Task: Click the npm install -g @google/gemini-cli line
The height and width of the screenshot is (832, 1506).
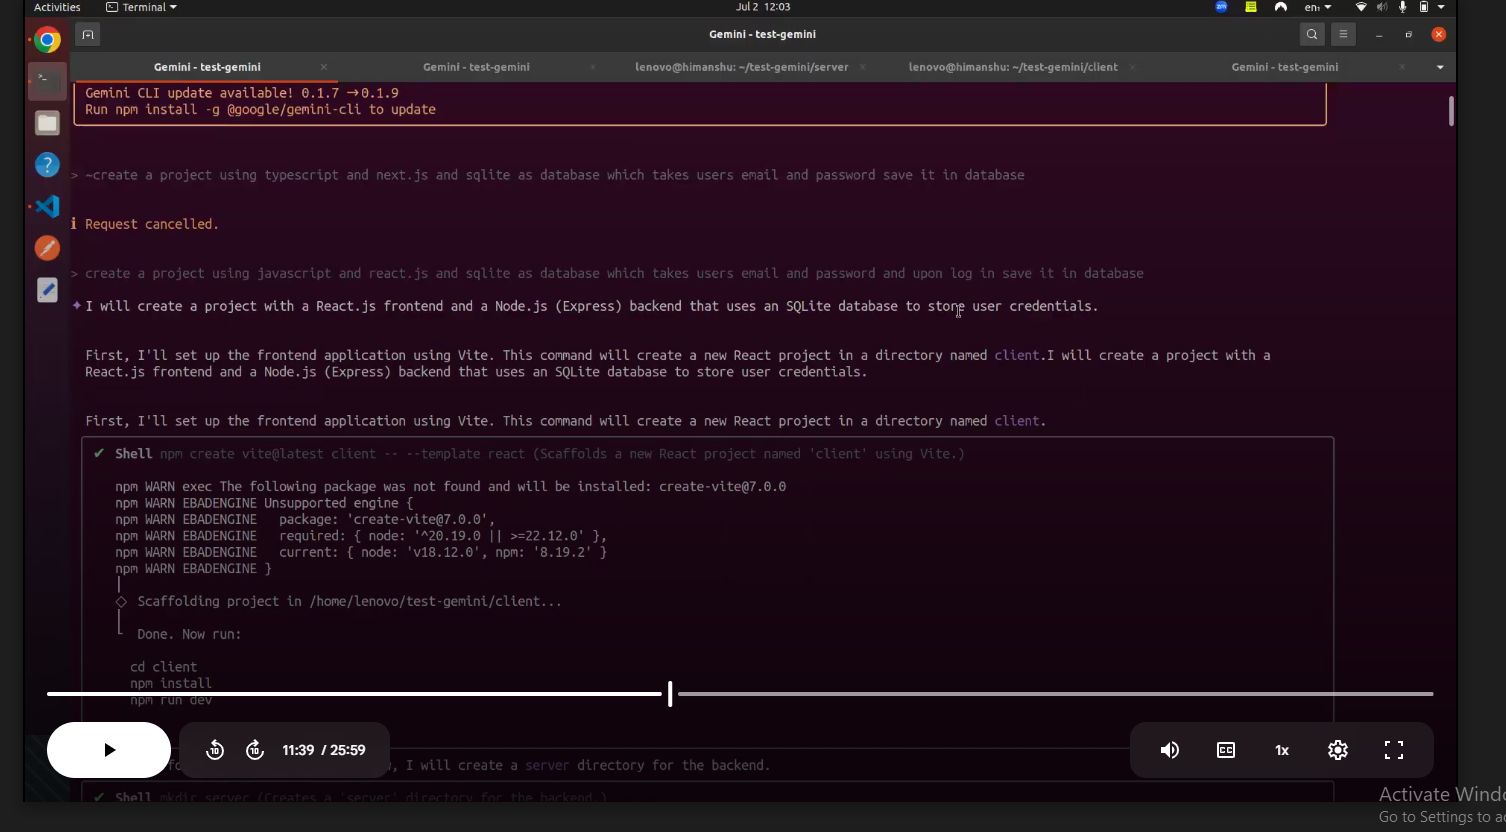Action: pyautogui.click(x=260, y=110)
